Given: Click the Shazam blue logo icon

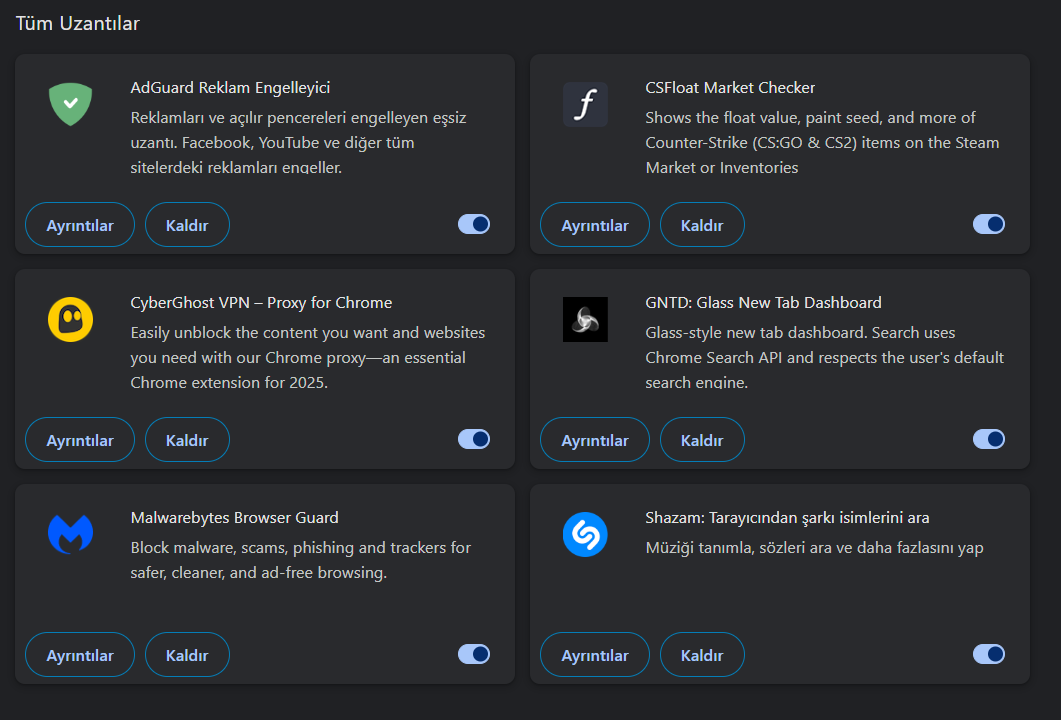Looking at the screenshot, I should [585, 534].
